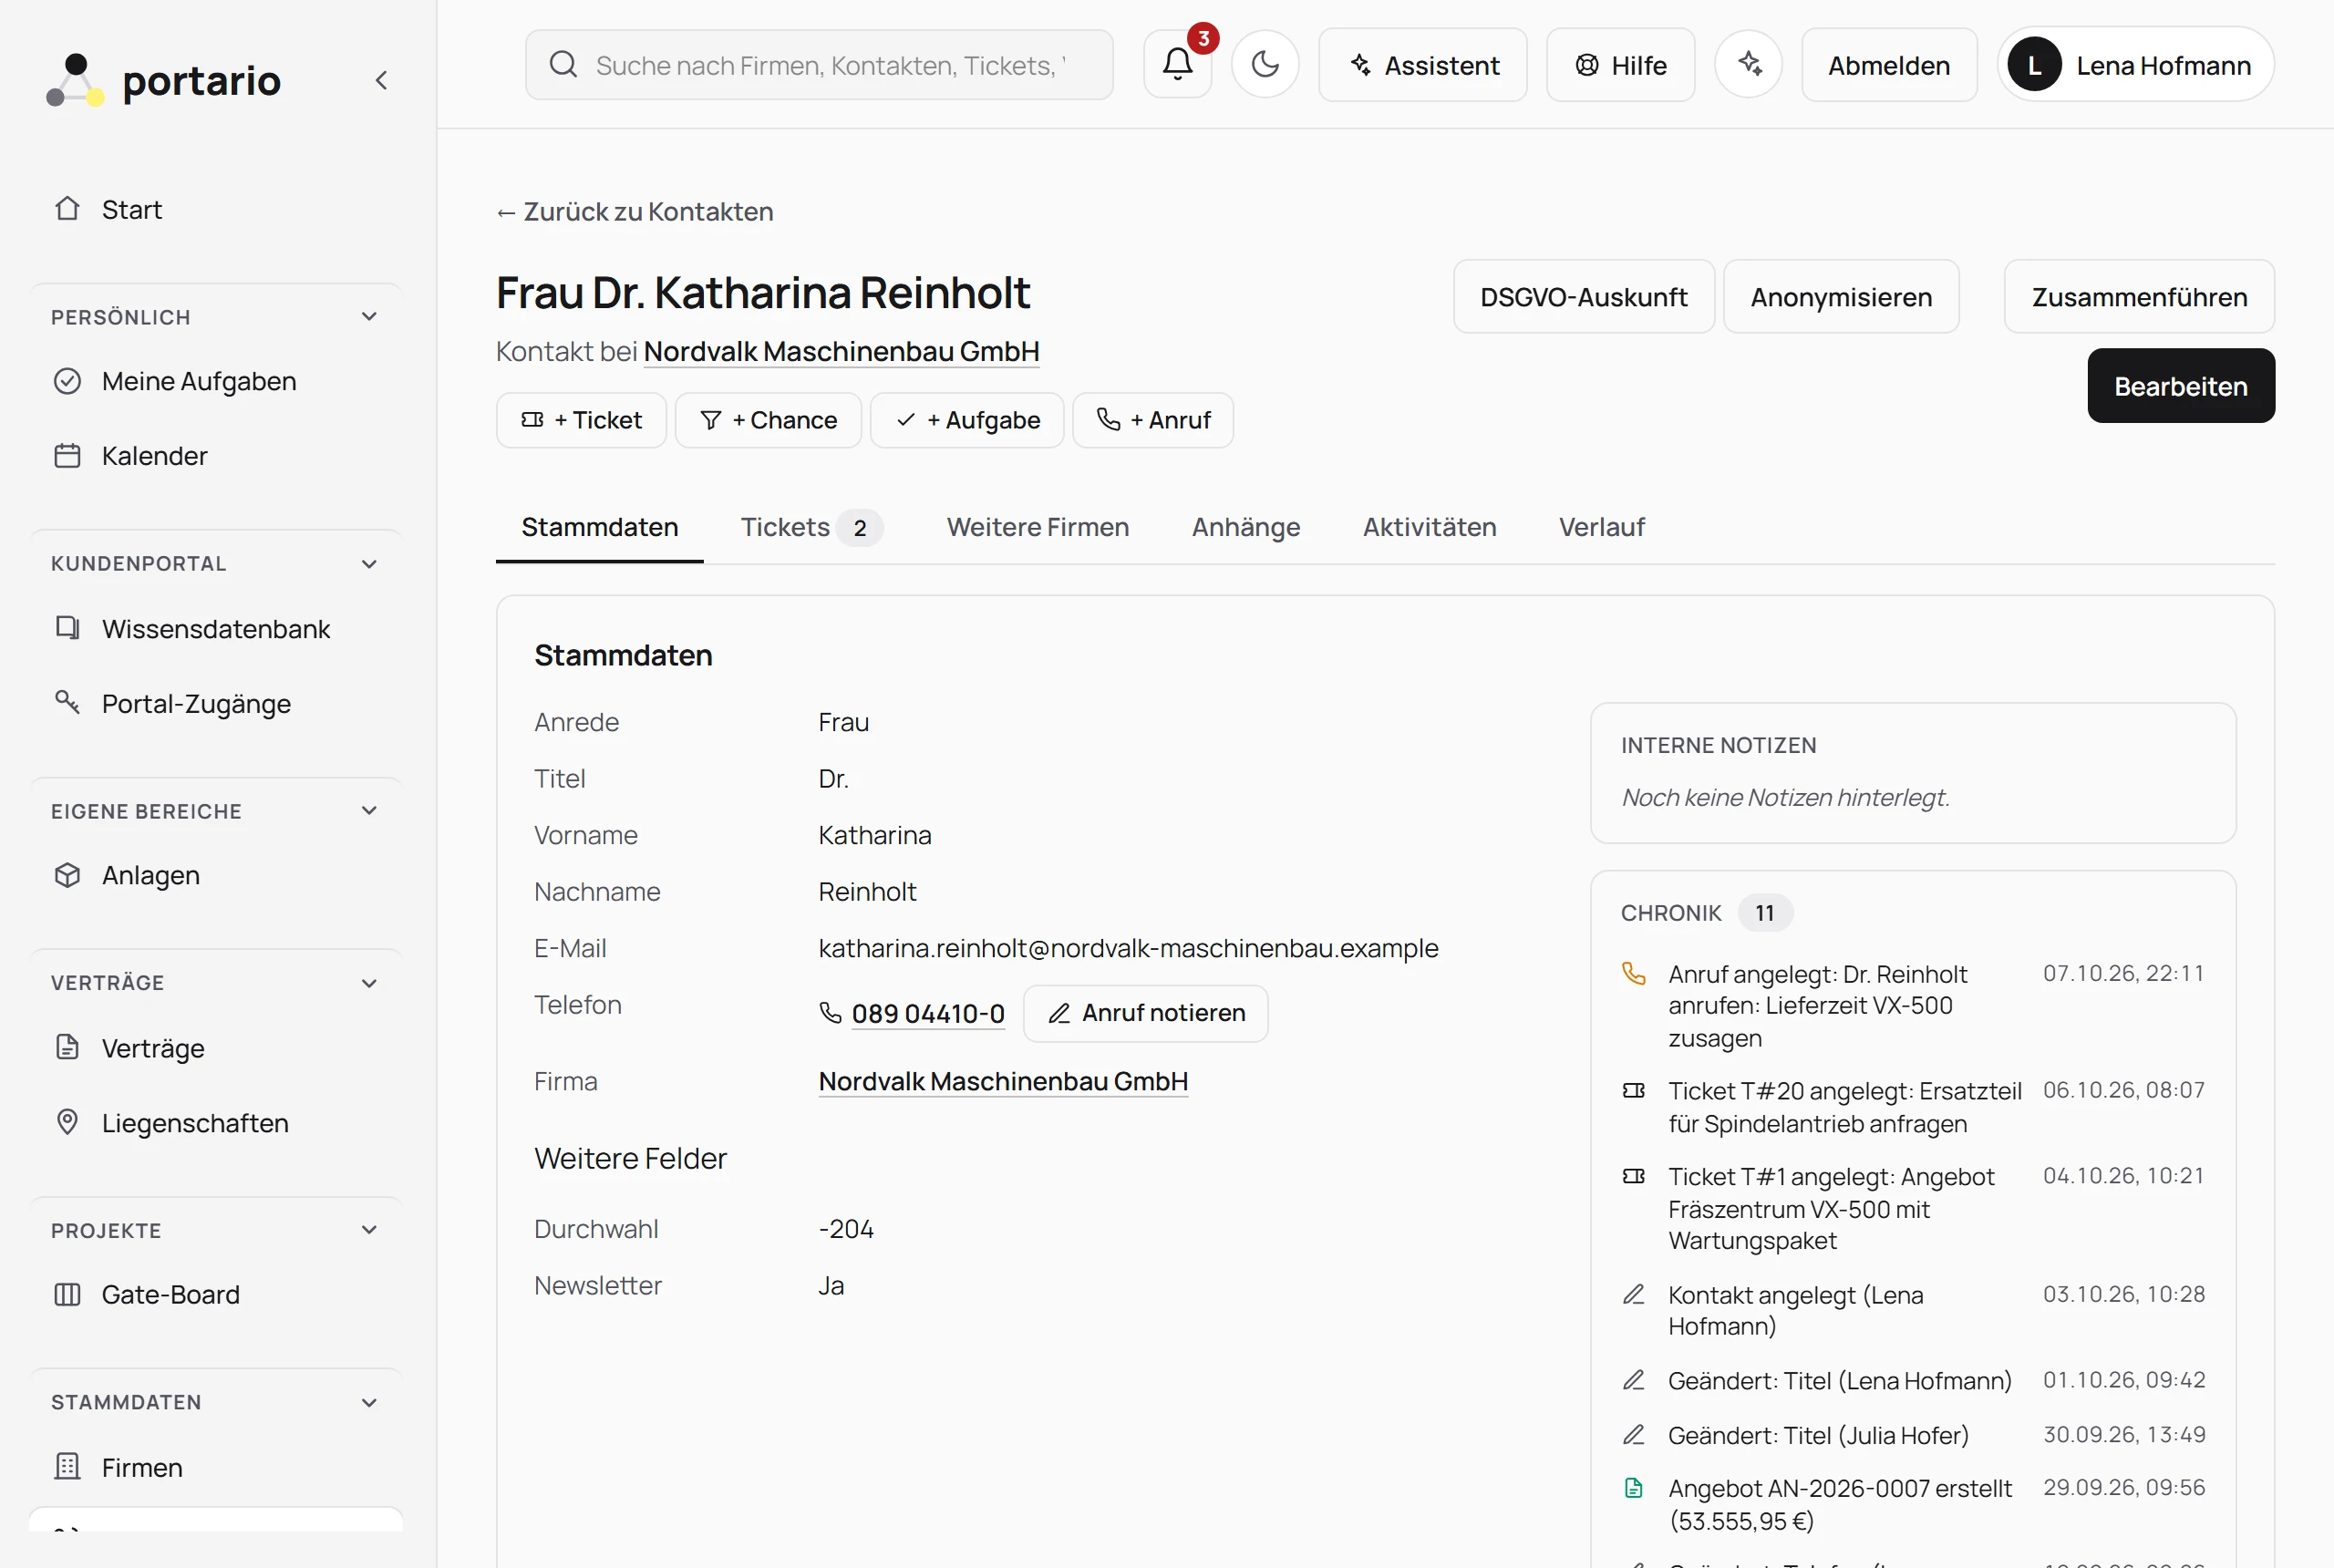Image resolution: width=2334 pixels, height=1568 pixels.
Task: Collapse the STAMMDATEN sidebar section
Action: click(x=369, y=1402)
